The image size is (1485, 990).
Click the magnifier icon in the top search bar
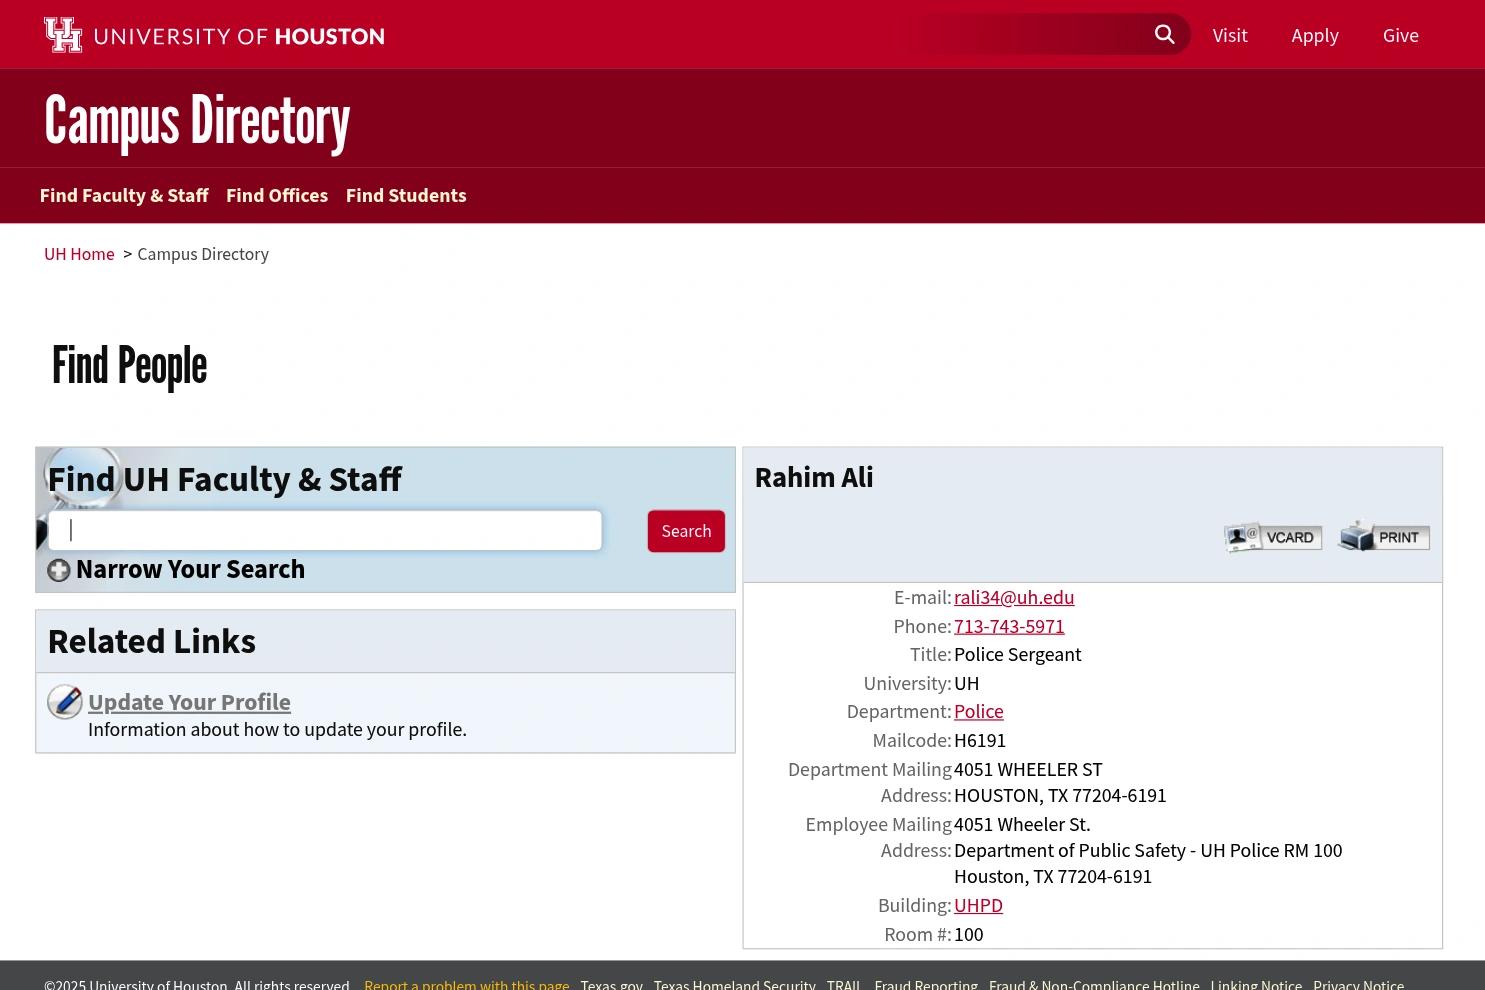[x=1164, y=35]
